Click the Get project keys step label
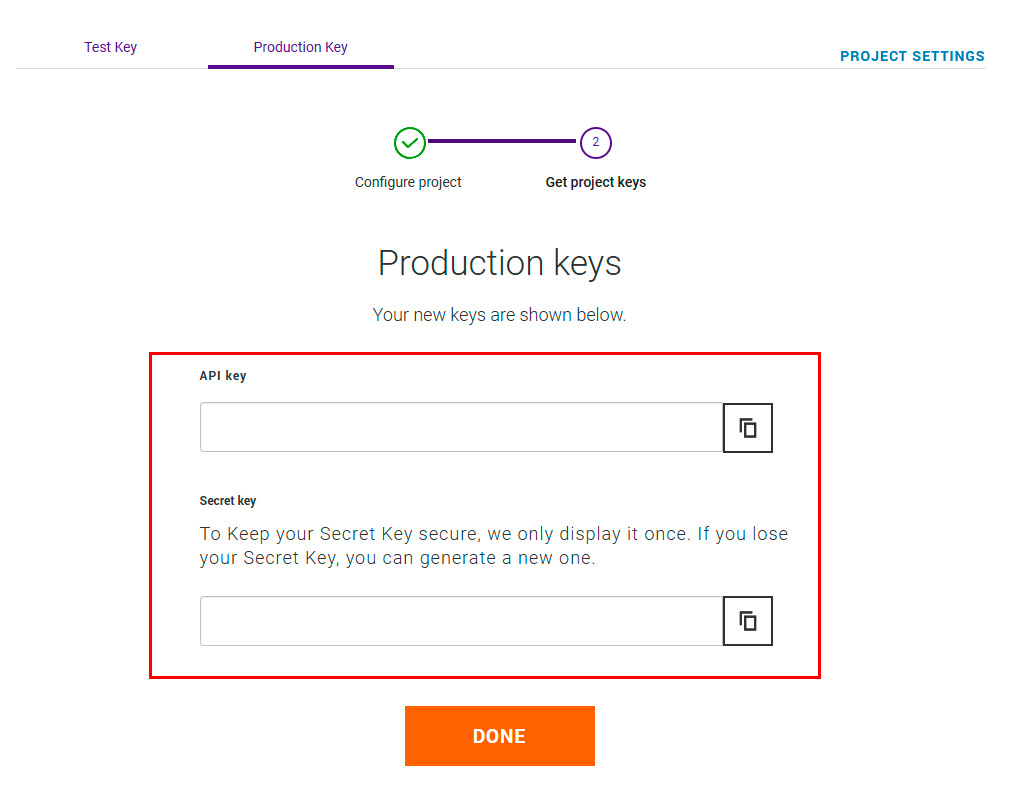Viewport: 1020px width, 798px height. coord(595,182)
